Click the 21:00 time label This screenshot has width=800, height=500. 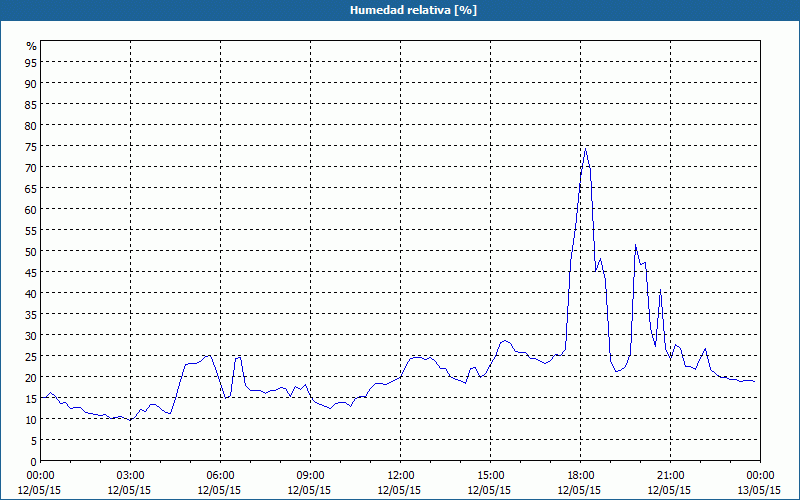670,476
